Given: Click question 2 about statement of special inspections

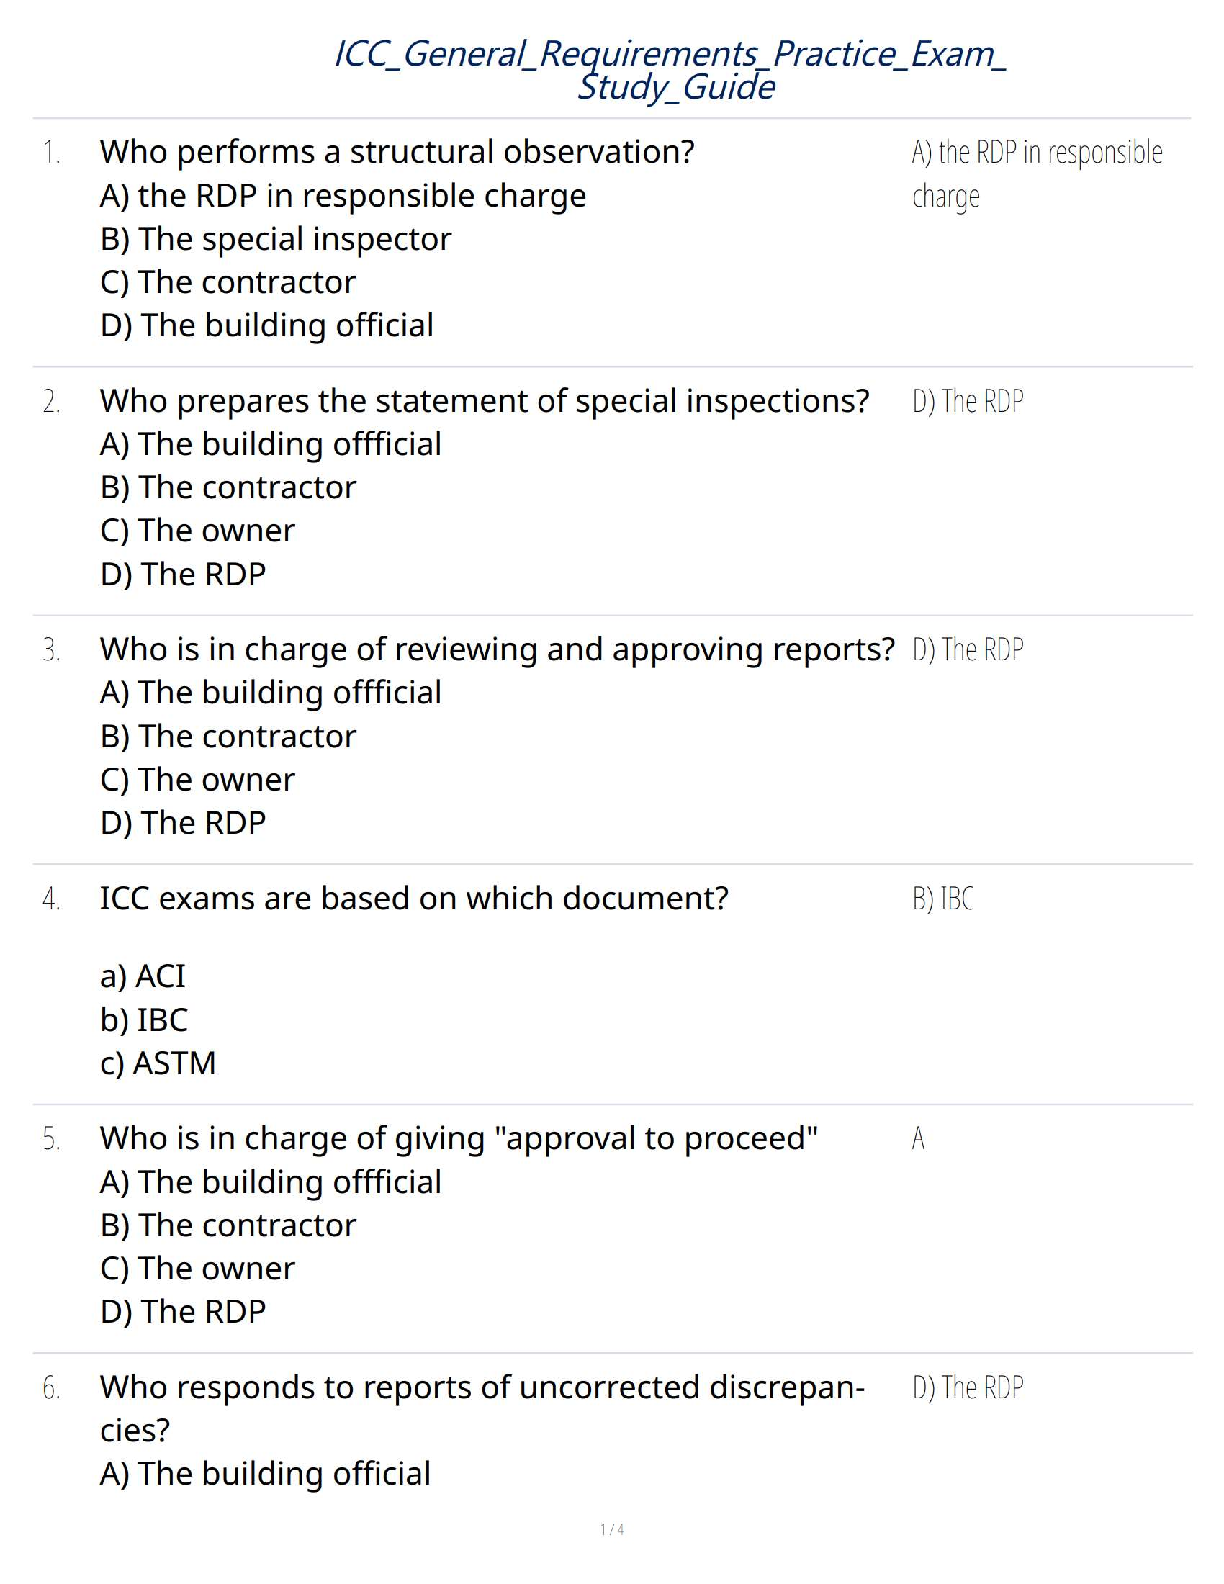Looking at the screenshot, I should coord(485,401).
